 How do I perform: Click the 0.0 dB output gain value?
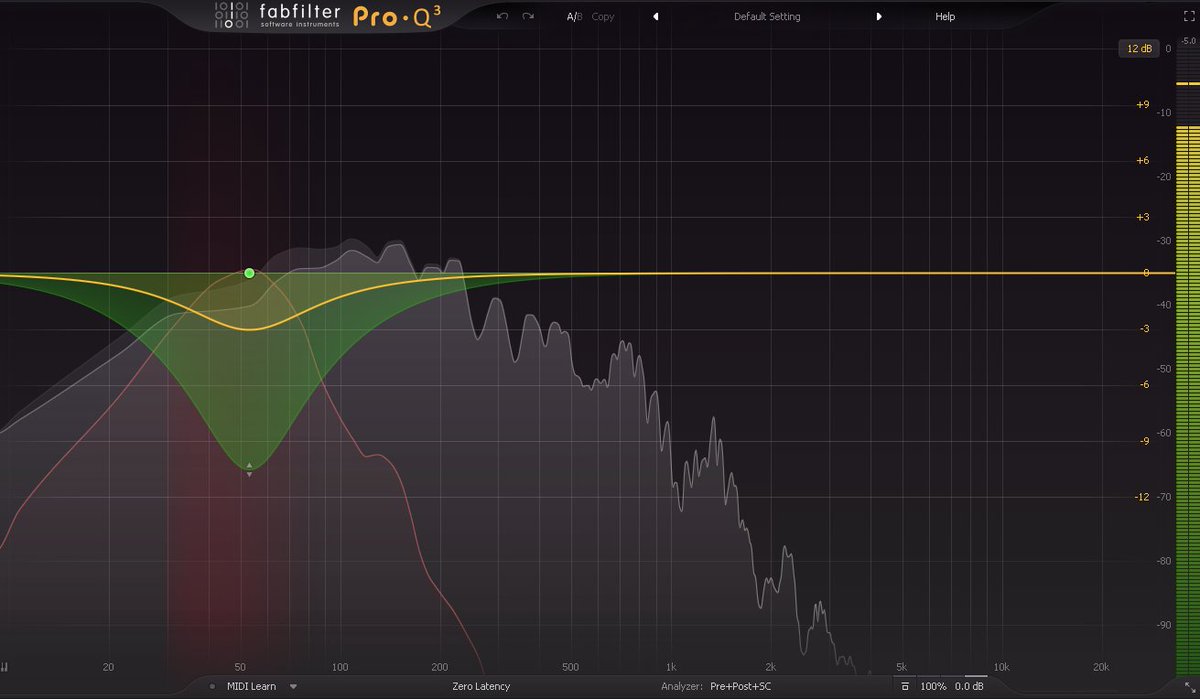[969, 687]
